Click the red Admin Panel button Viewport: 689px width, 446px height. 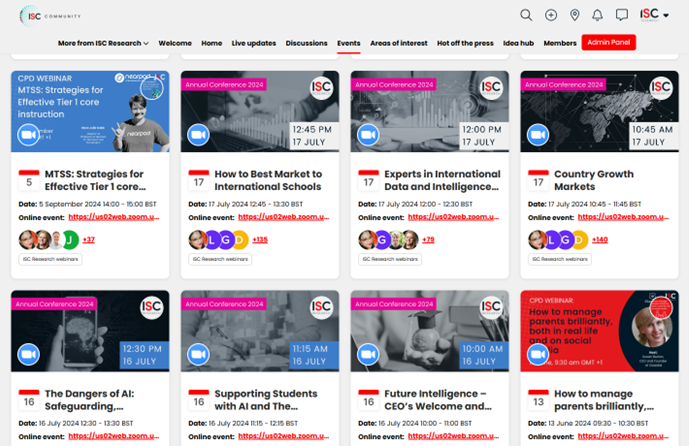[609, 43]
